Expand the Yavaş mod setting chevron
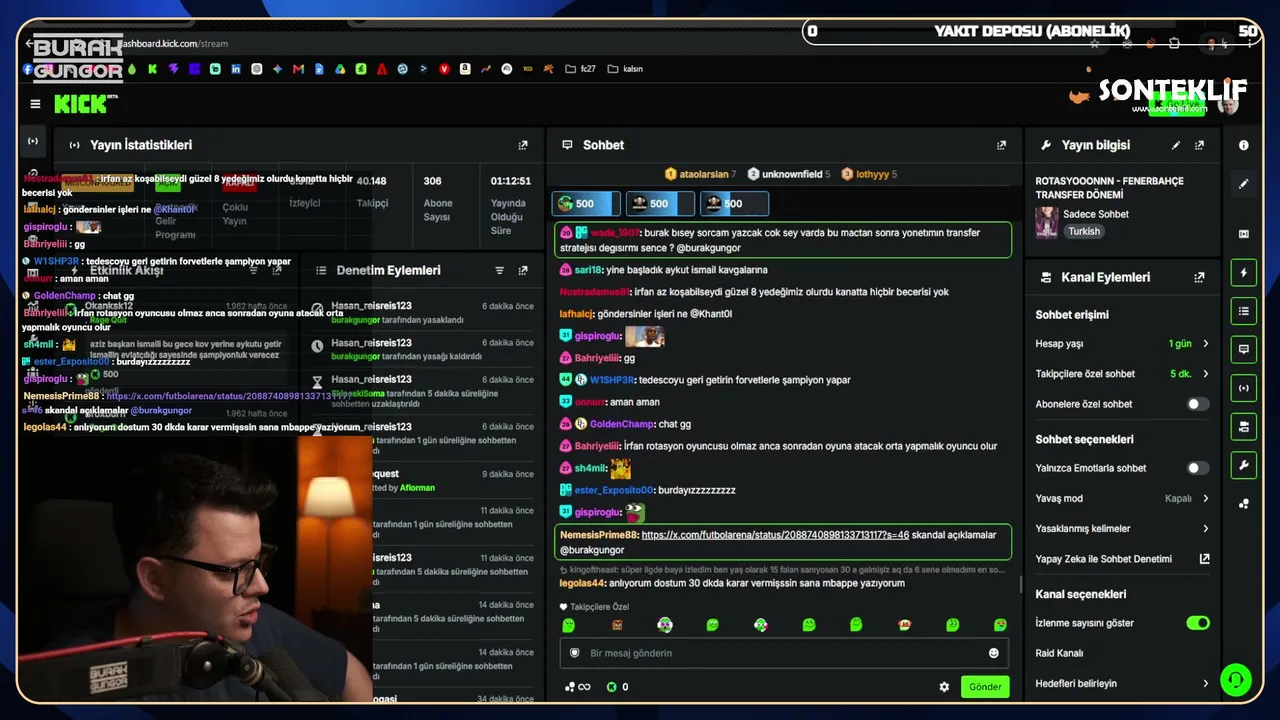Screen dimensions: 1280x720 coord(1205,498)
